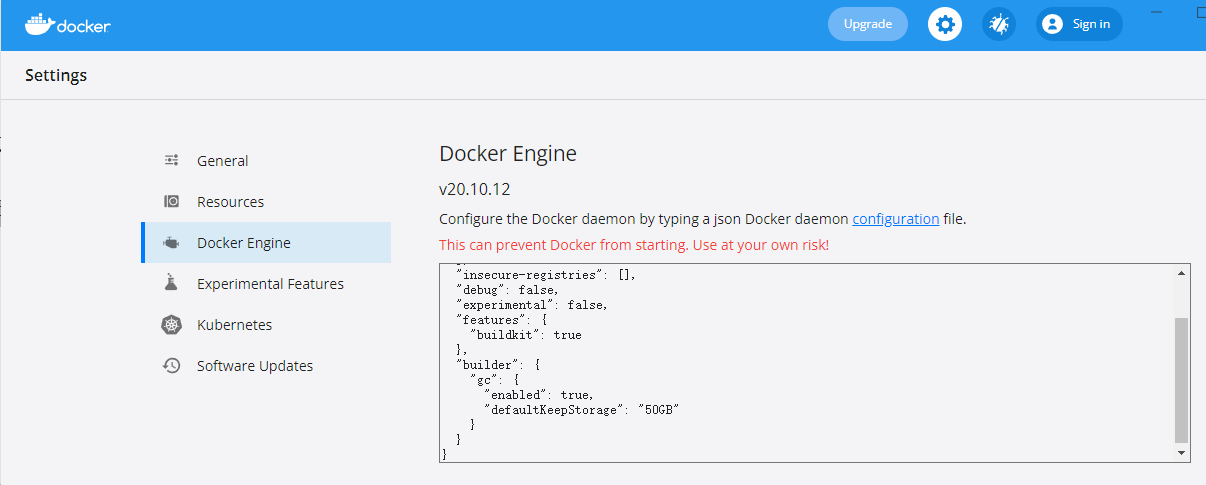
Task: Open Troubleshoot via the bug icon
Action: tap(998, 24)
